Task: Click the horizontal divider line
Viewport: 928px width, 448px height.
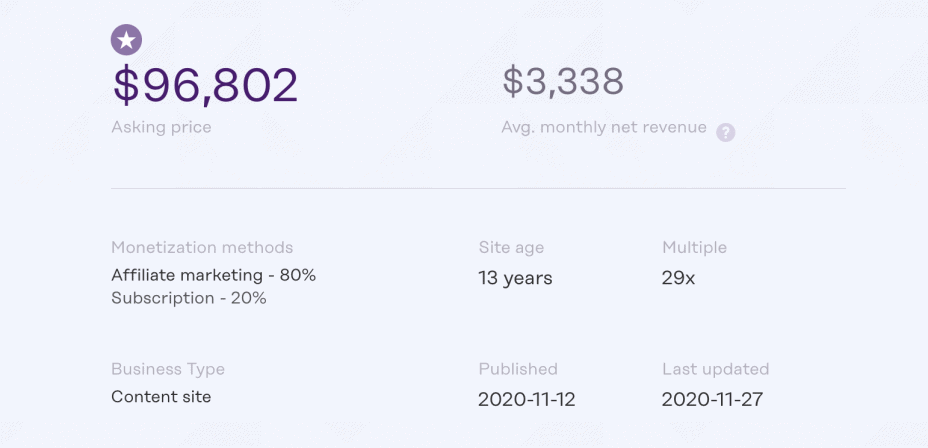Action: [478, 188]
